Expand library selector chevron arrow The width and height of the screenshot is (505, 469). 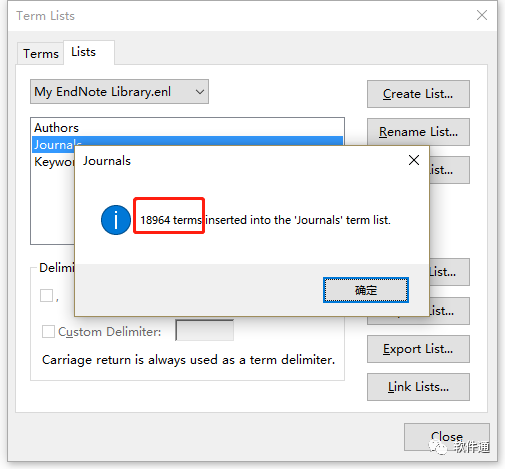(x=200, y=92)
